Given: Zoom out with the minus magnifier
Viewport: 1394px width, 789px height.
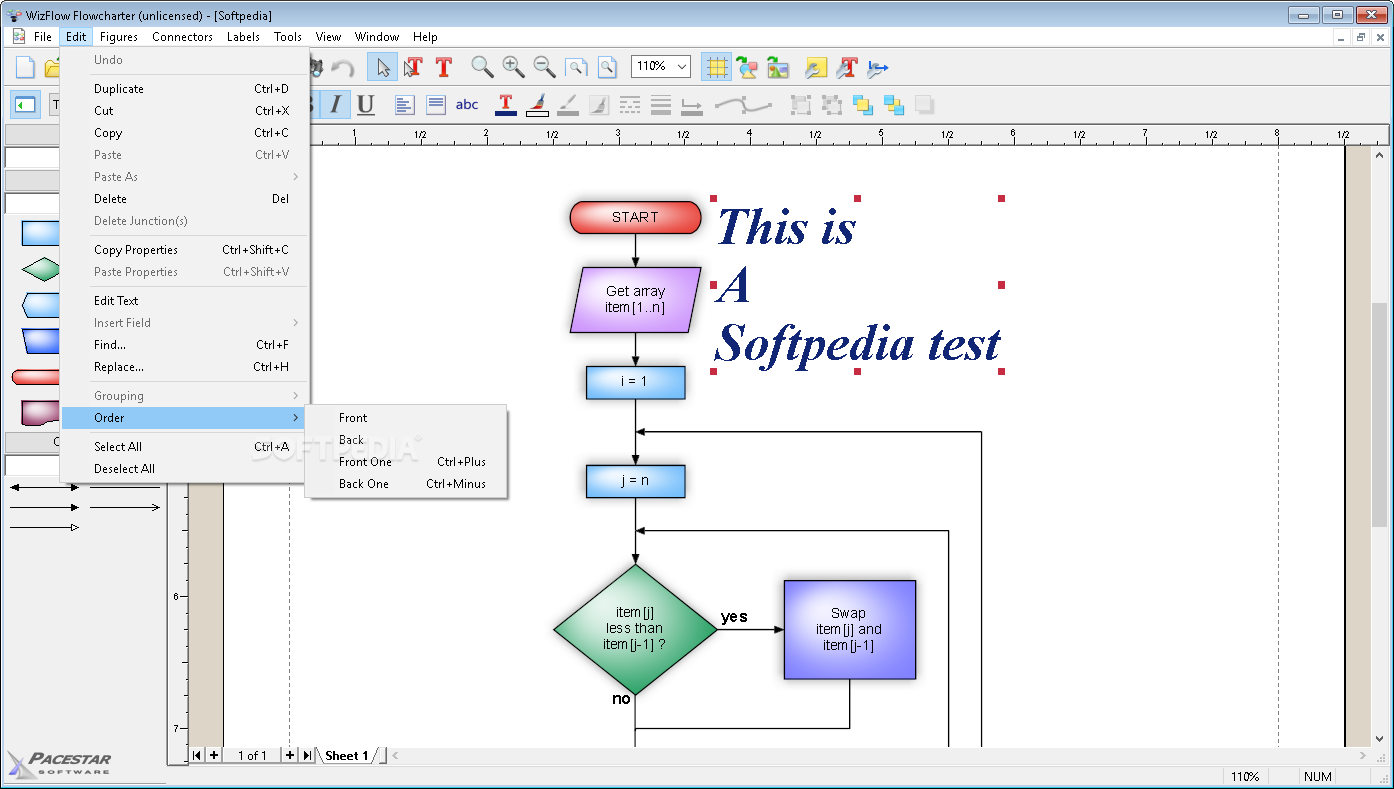Looking at the screenshot, I should 544,67.
